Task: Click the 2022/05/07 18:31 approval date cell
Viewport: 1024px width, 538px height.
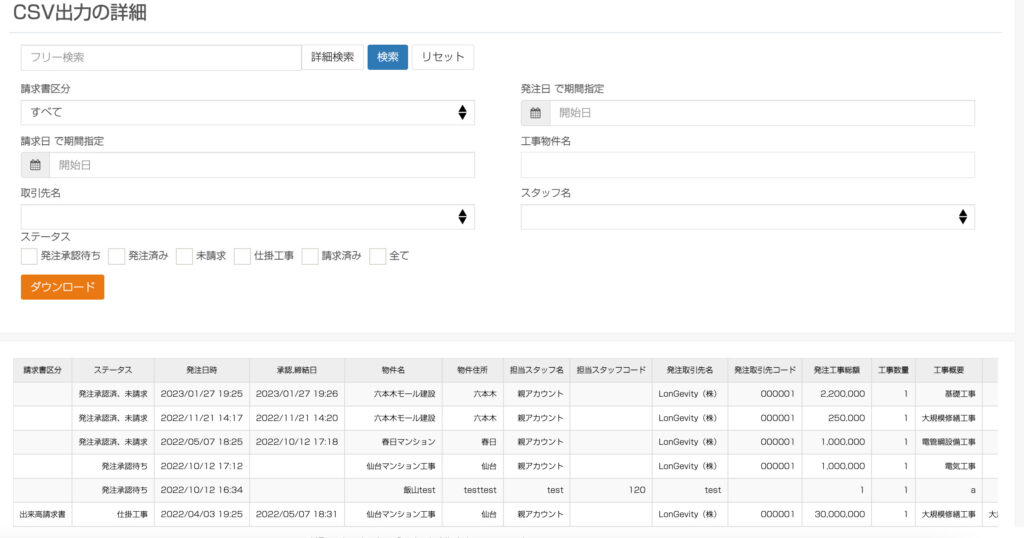Action: (297, 514)
